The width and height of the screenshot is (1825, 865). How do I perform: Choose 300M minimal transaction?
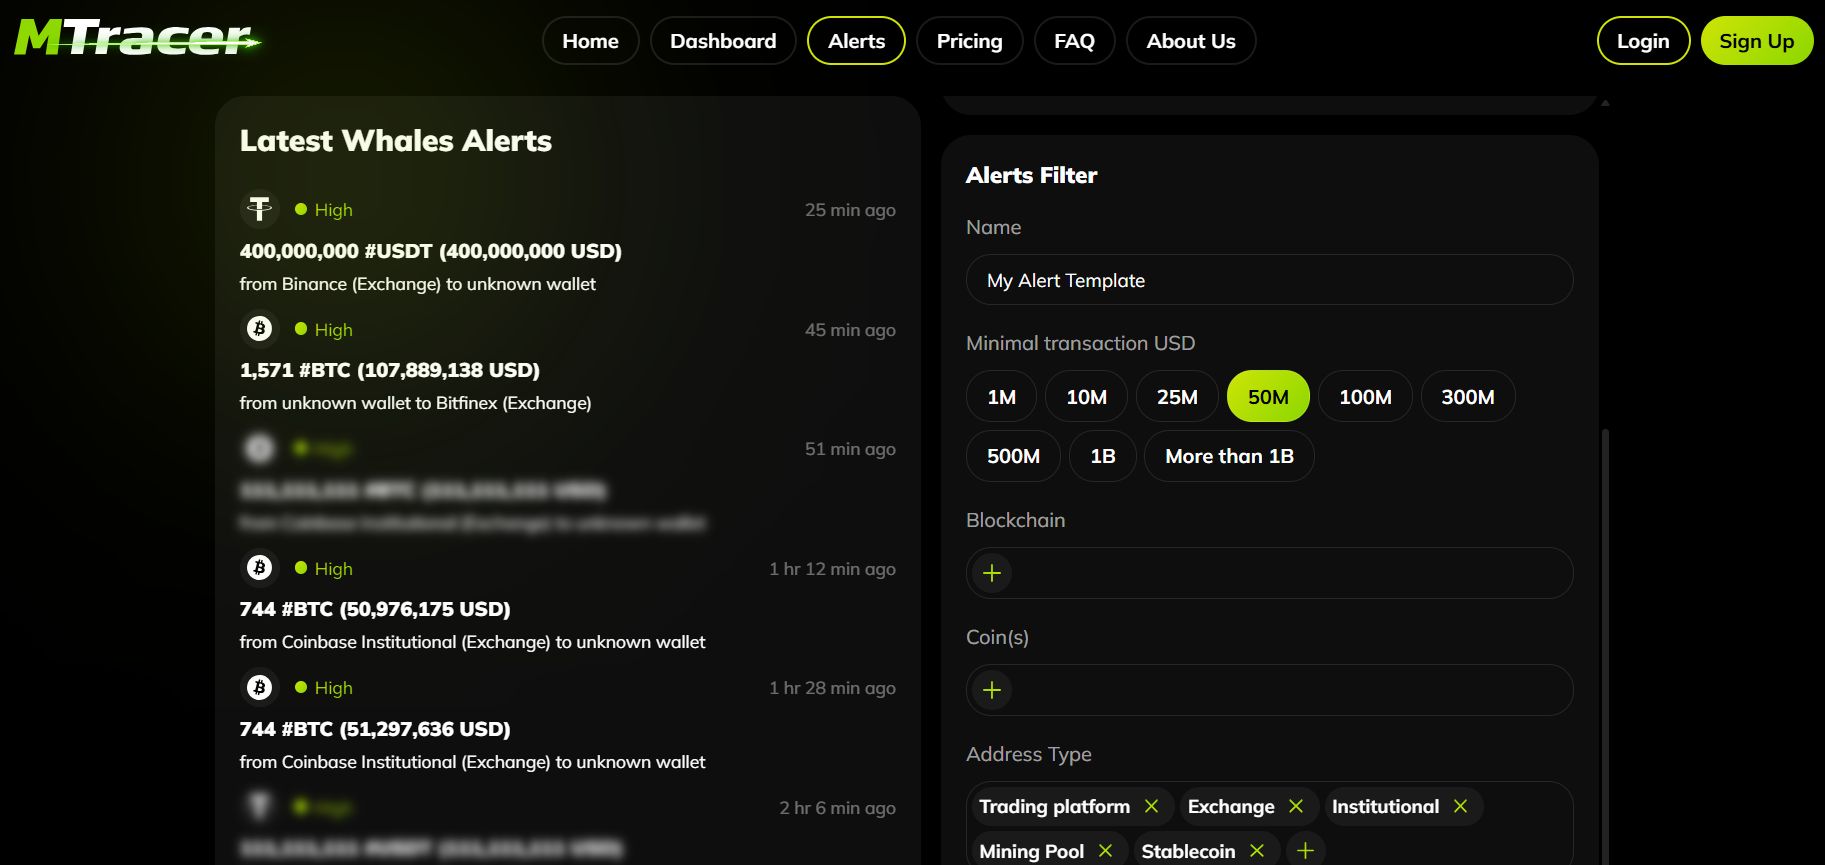[1468, 397]
